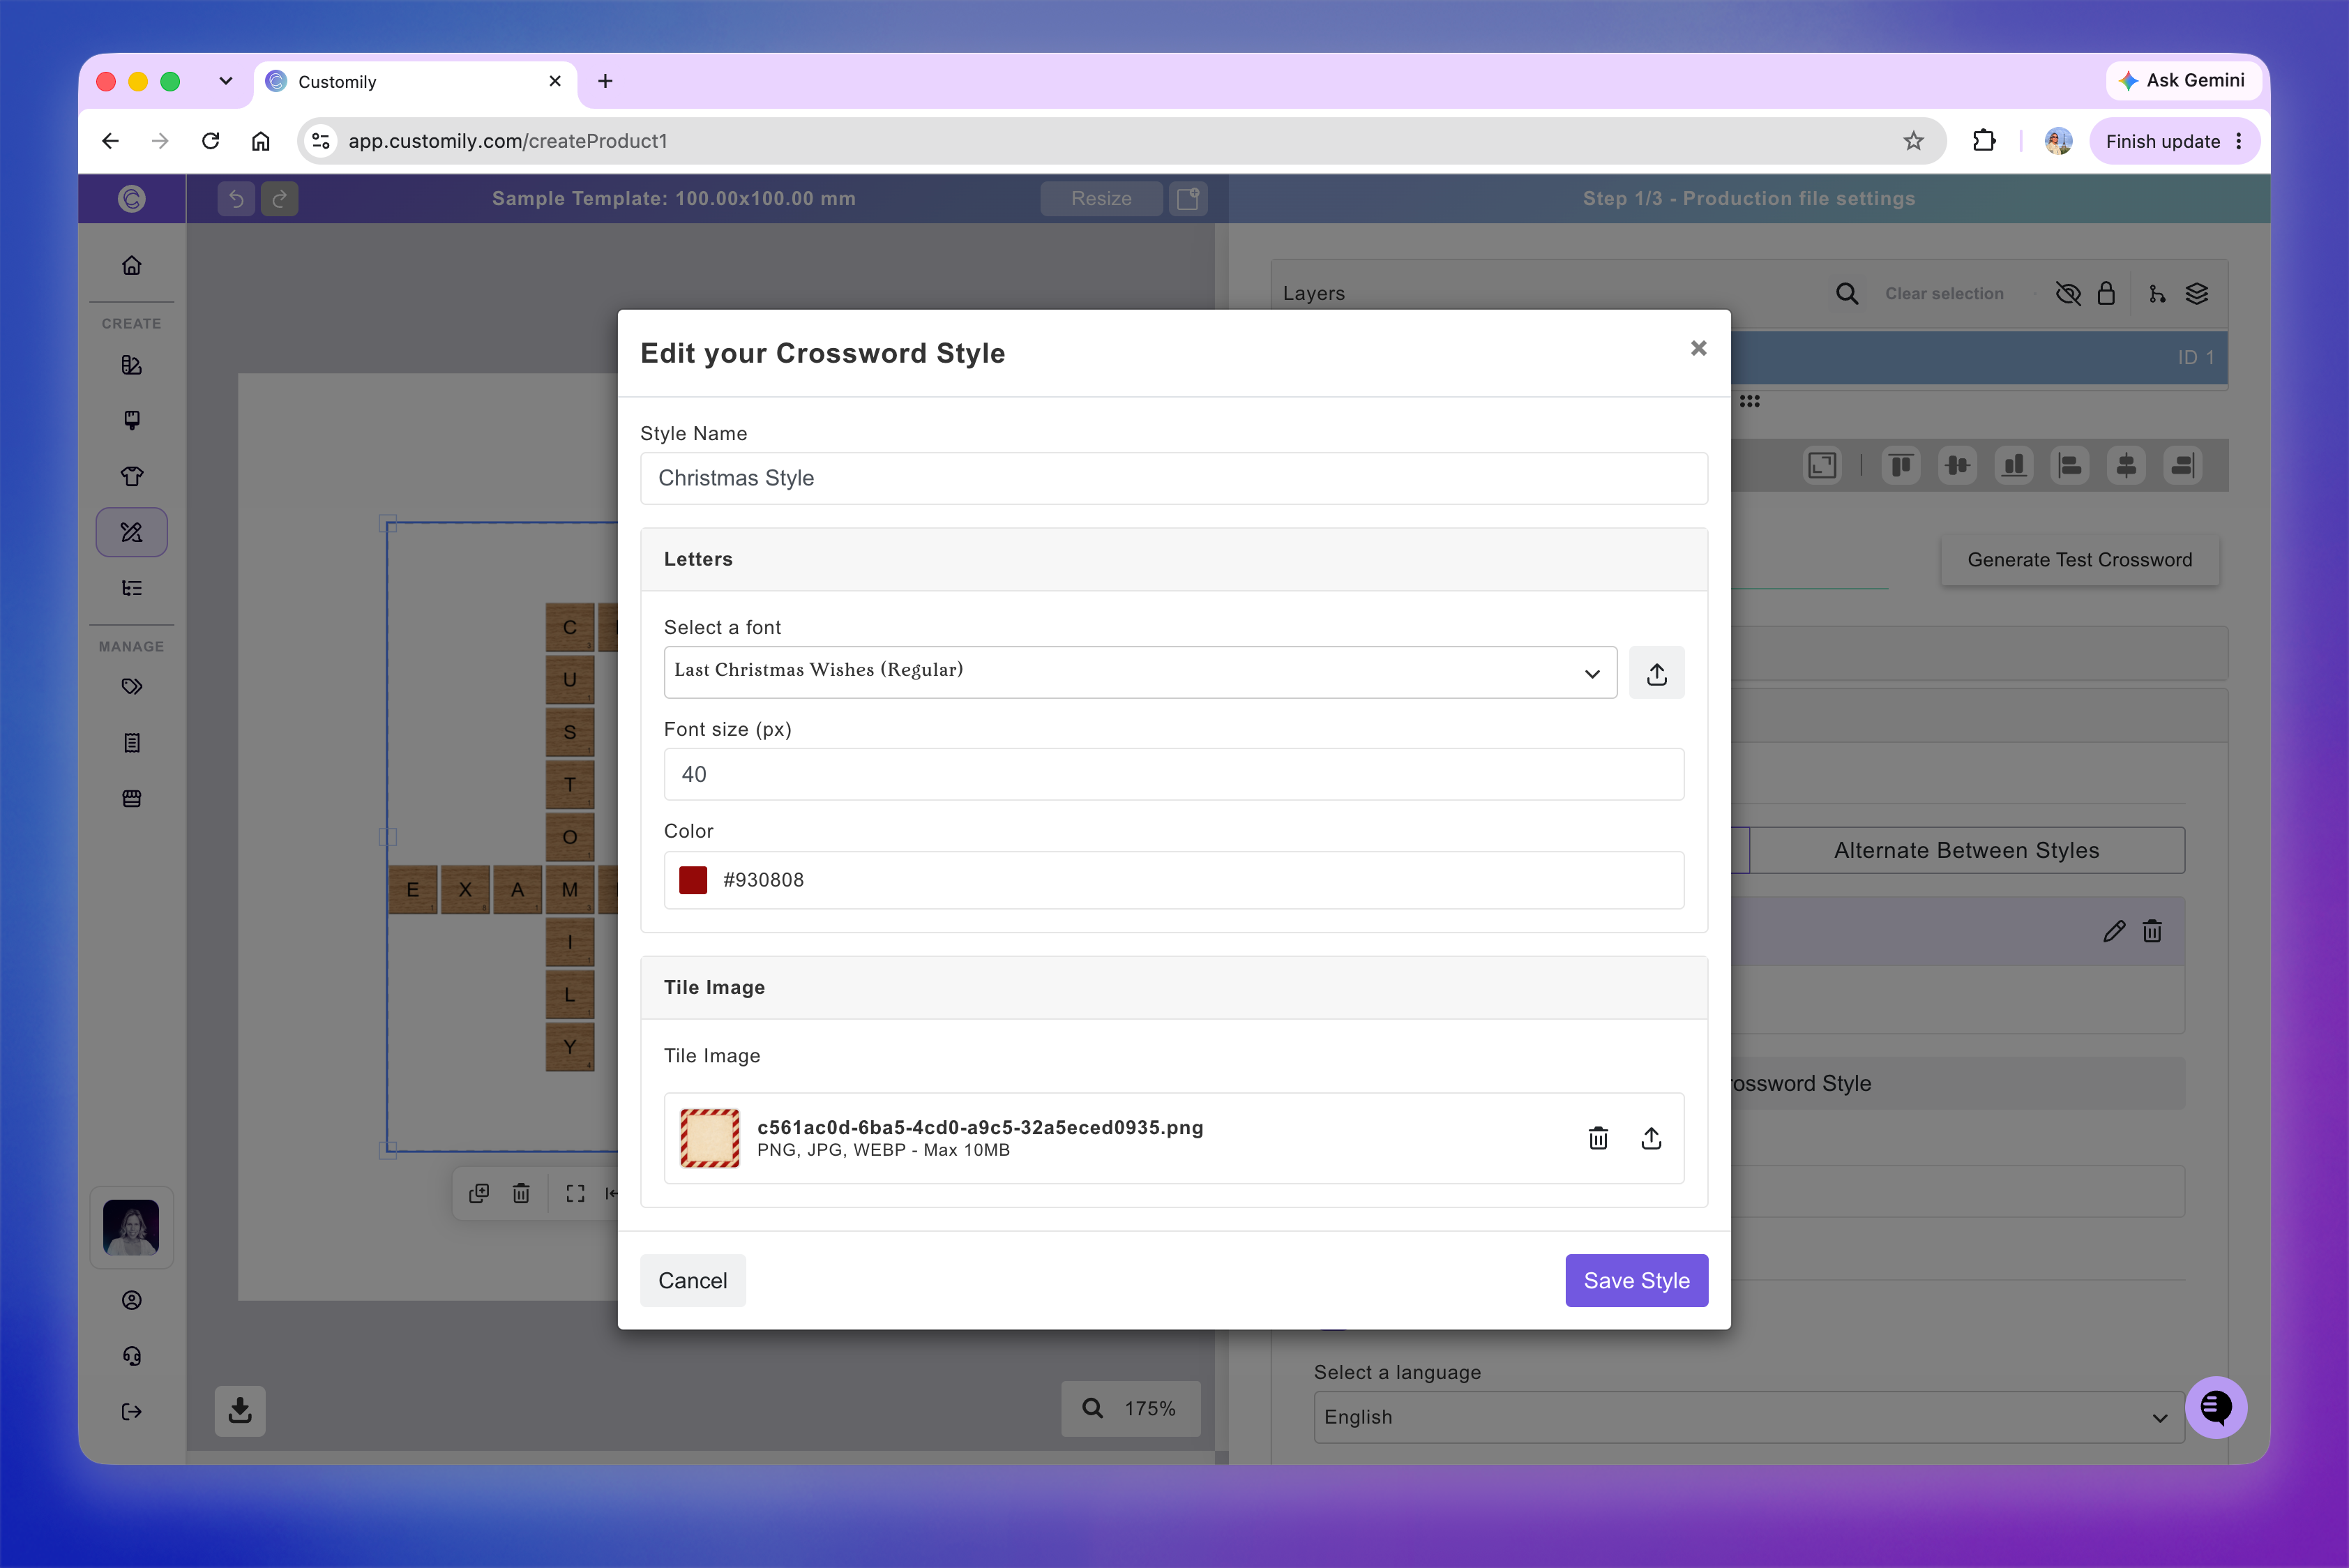Select Alternate Between Styles option

[x=1966, y=850]
